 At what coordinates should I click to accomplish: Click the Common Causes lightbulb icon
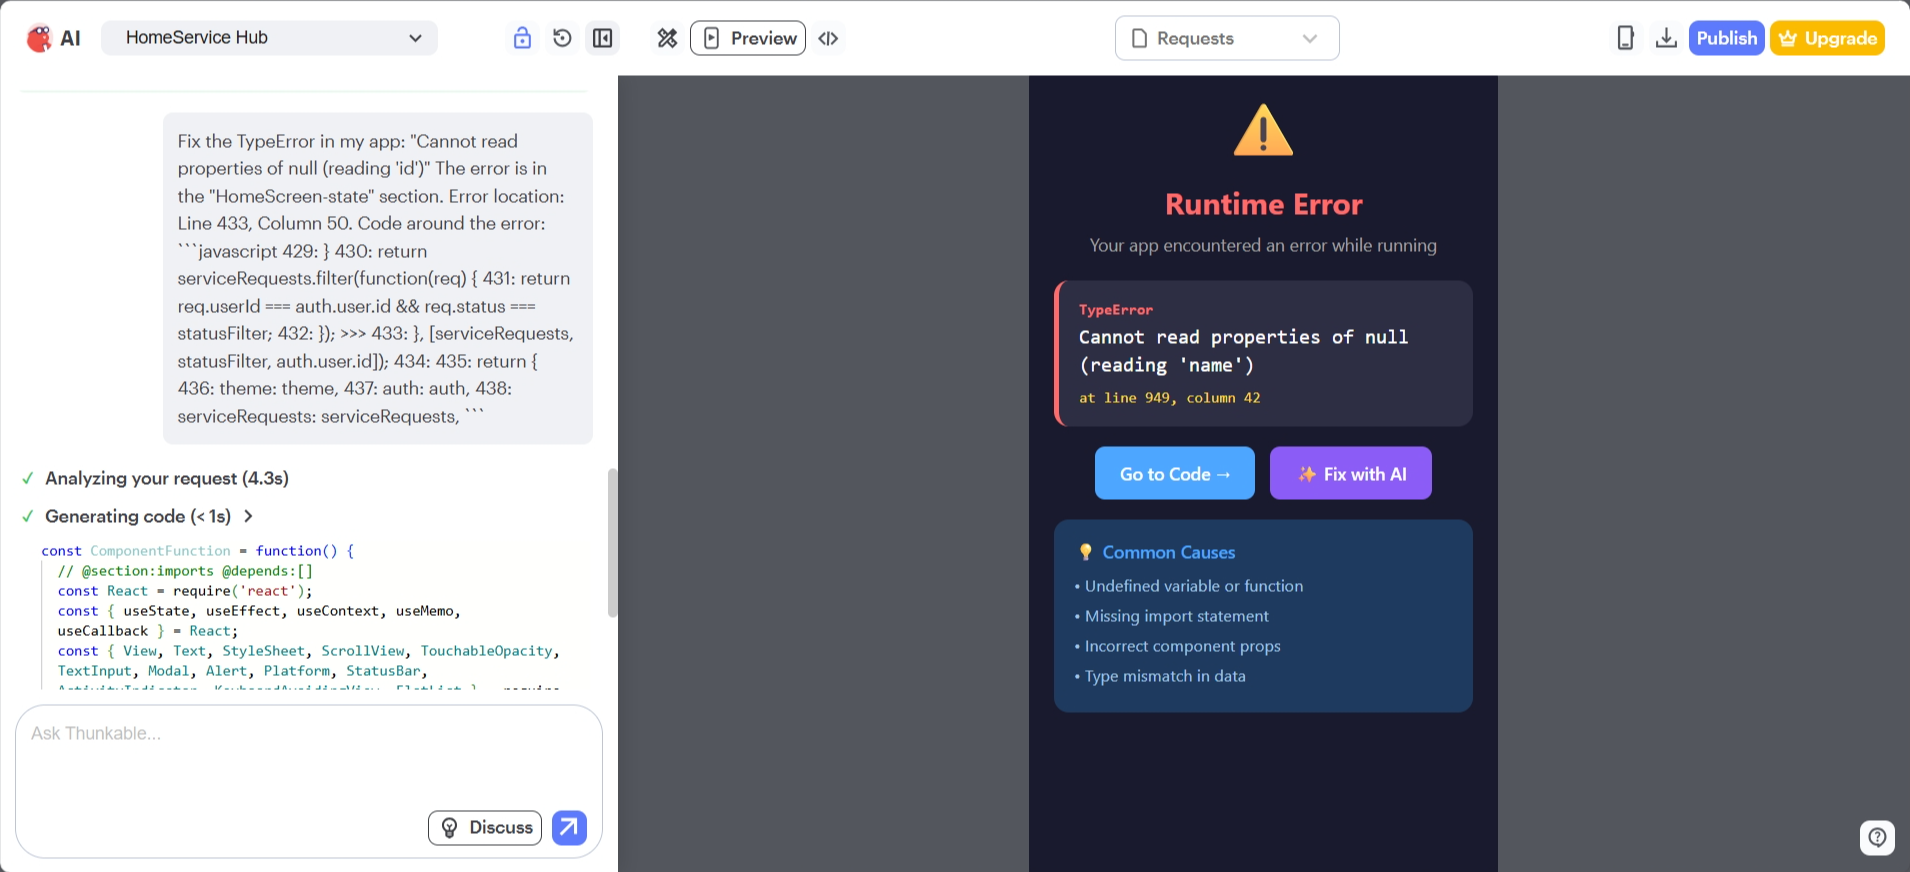(1085, 552)
